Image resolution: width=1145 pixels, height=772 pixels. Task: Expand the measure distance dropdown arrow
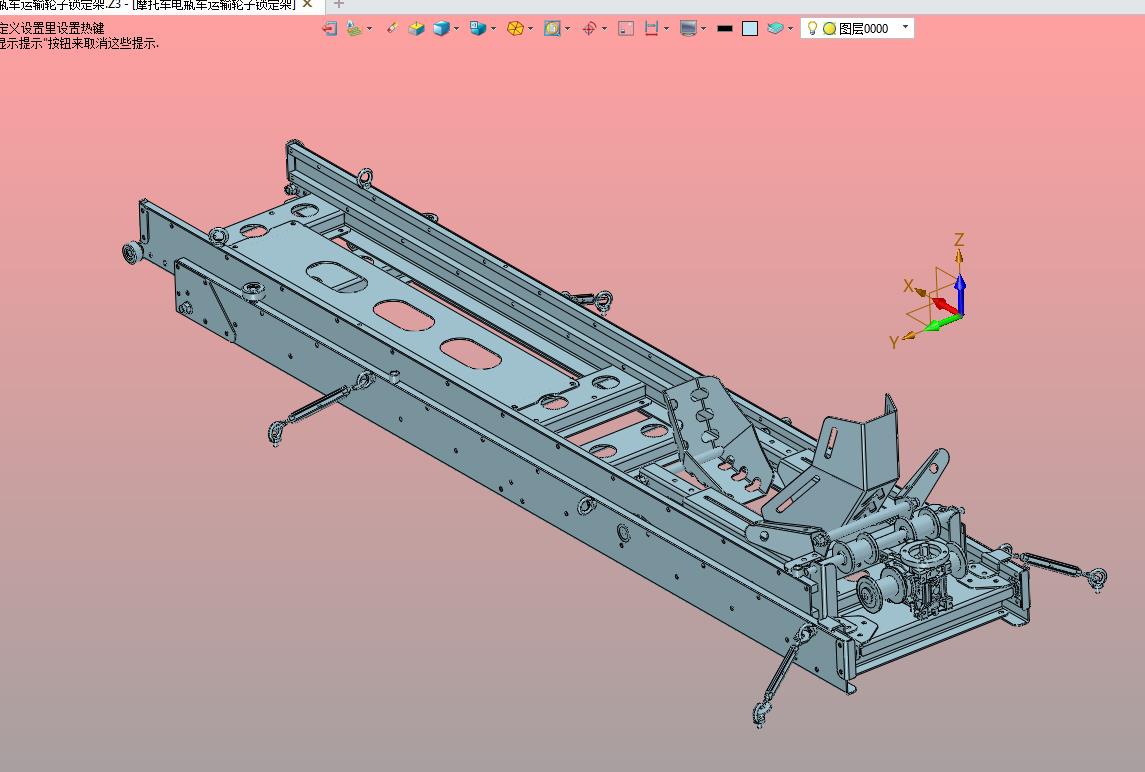pos(666,28)
